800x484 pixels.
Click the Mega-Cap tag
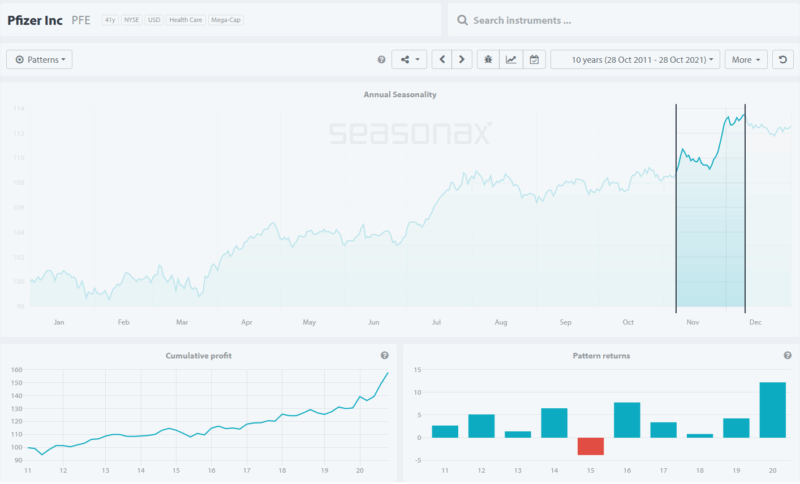point(226,20)
